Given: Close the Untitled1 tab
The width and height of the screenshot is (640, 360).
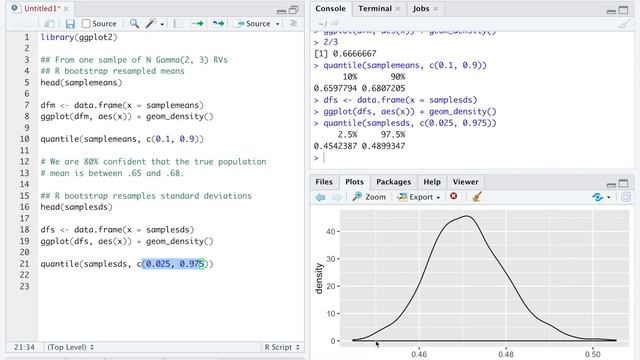Looking at the screenshot, I should 66,9.
